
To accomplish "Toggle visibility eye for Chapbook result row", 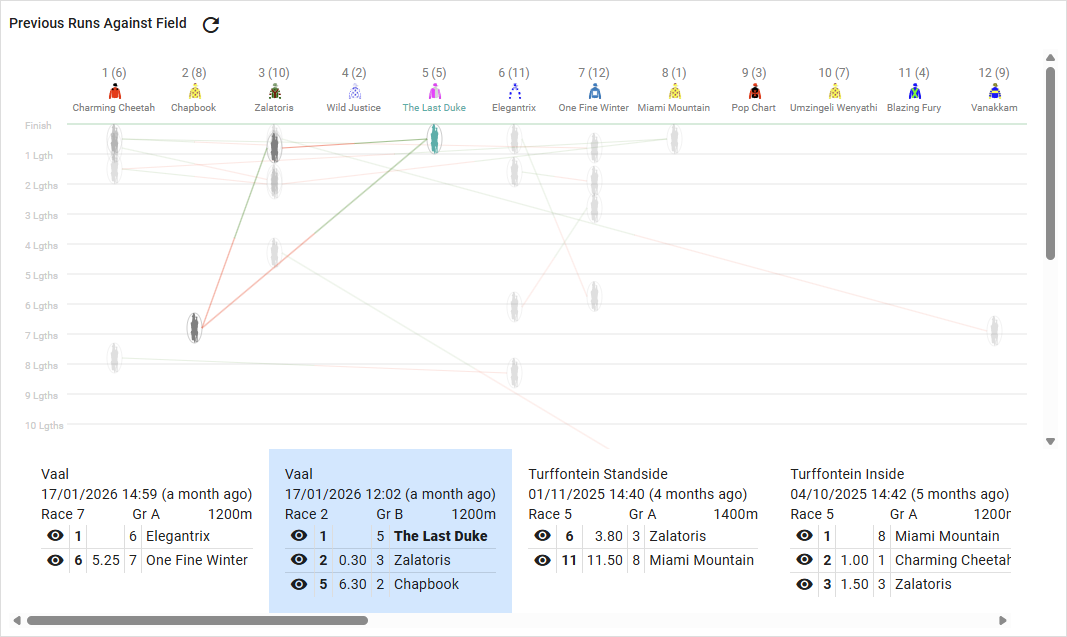I will [x=298, y=584].
